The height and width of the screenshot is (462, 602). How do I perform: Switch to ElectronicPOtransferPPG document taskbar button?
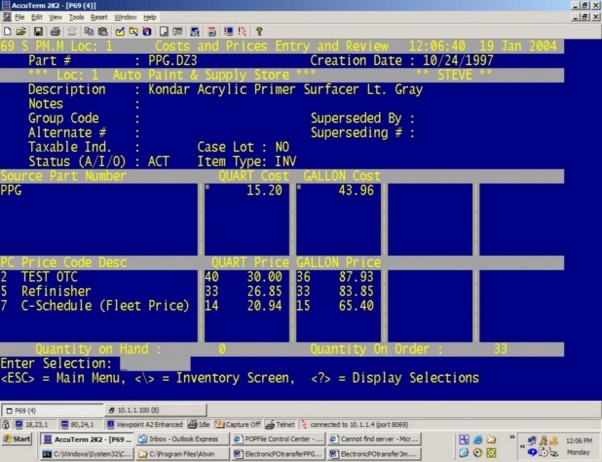click(279, 454)
